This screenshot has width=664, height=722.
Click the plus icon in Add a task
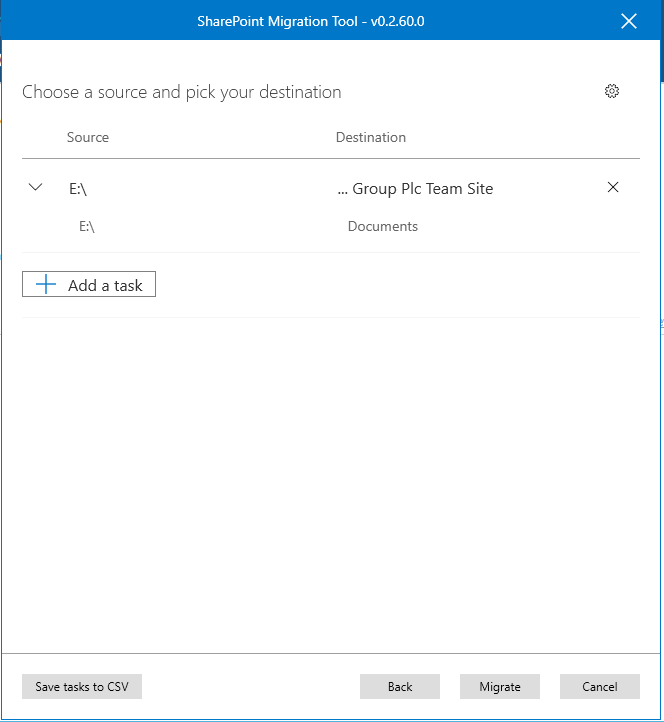(x=46, y=285)
